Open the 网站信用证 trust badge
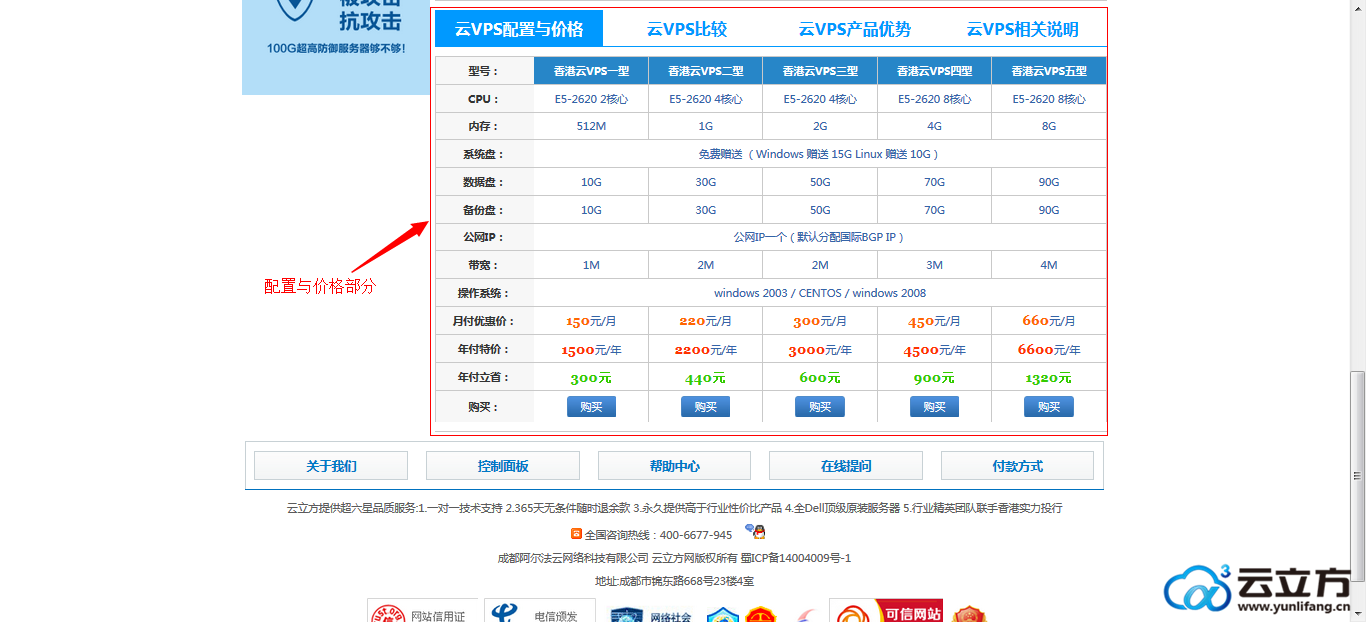Viewport: 1366px width, 622px height. pos(421,612)
